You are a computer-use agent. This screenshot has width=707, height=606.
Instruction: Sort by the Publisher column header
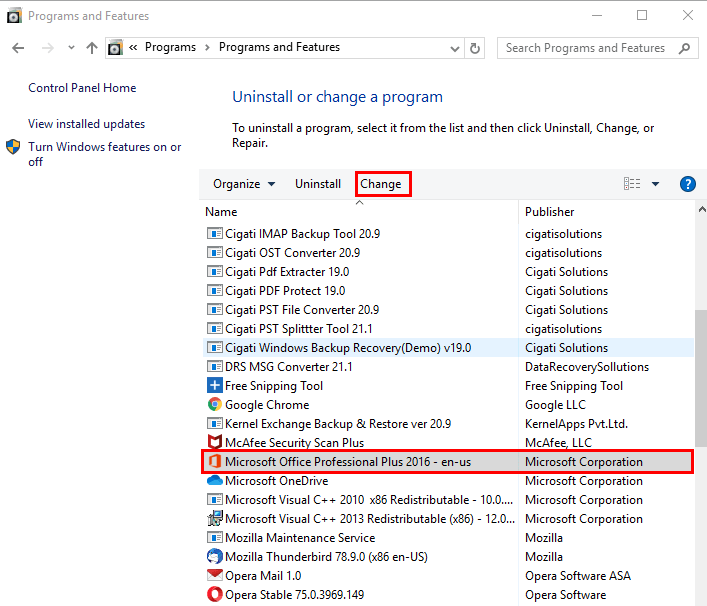pyautogui.click(x=550, y=211)
